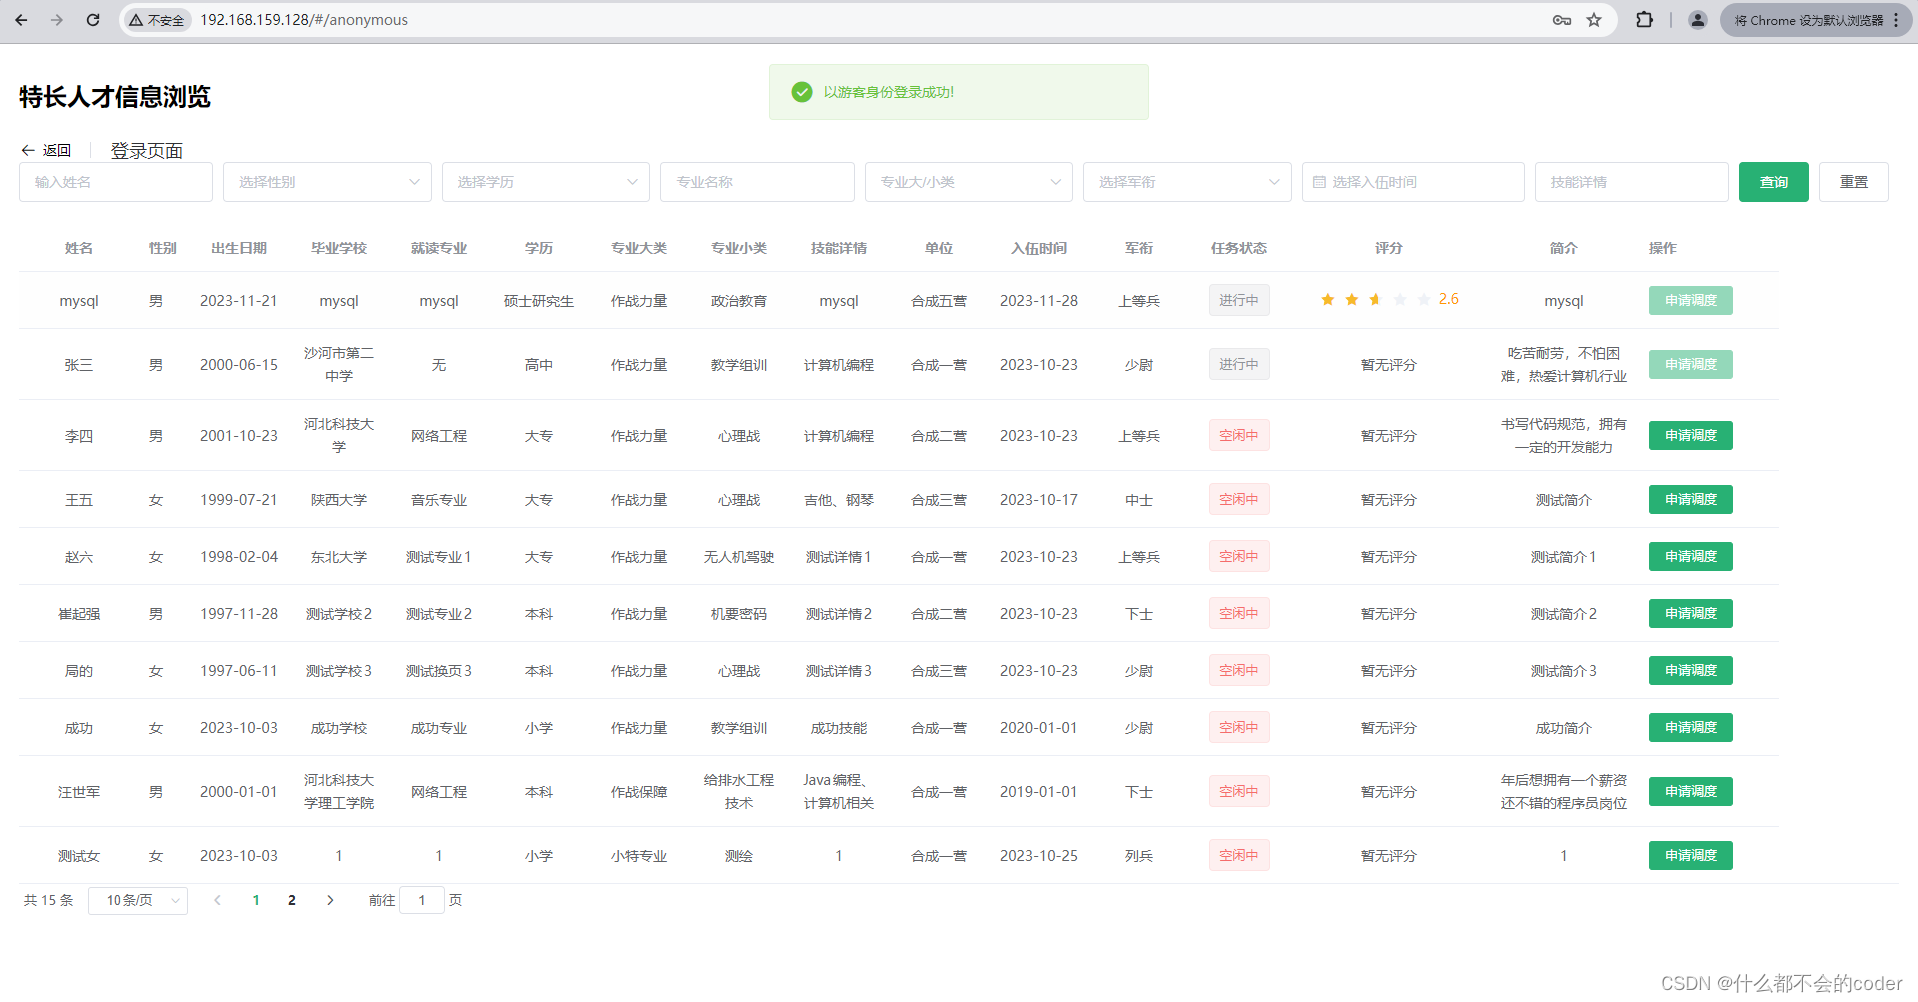Click the name cell 汪世军
Screen dimensions: 1918x1002
[x=79, y=792]
